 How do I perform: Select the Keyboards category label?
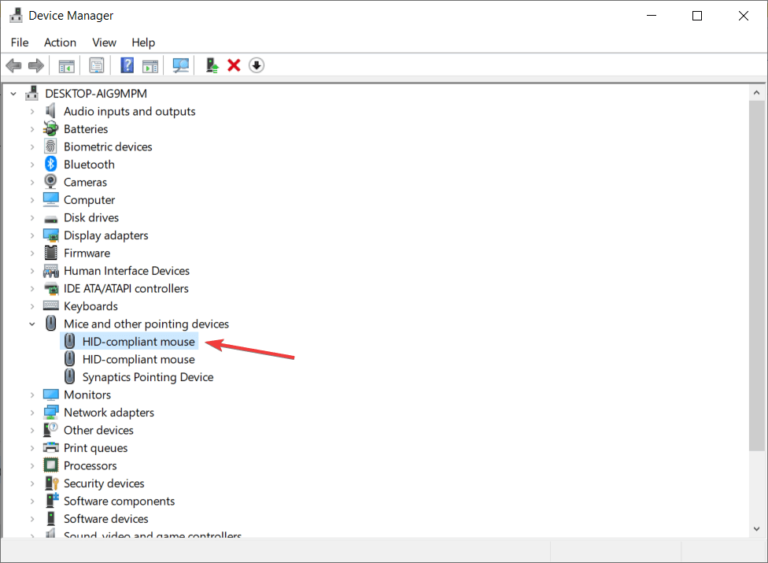tap(90, 306)
